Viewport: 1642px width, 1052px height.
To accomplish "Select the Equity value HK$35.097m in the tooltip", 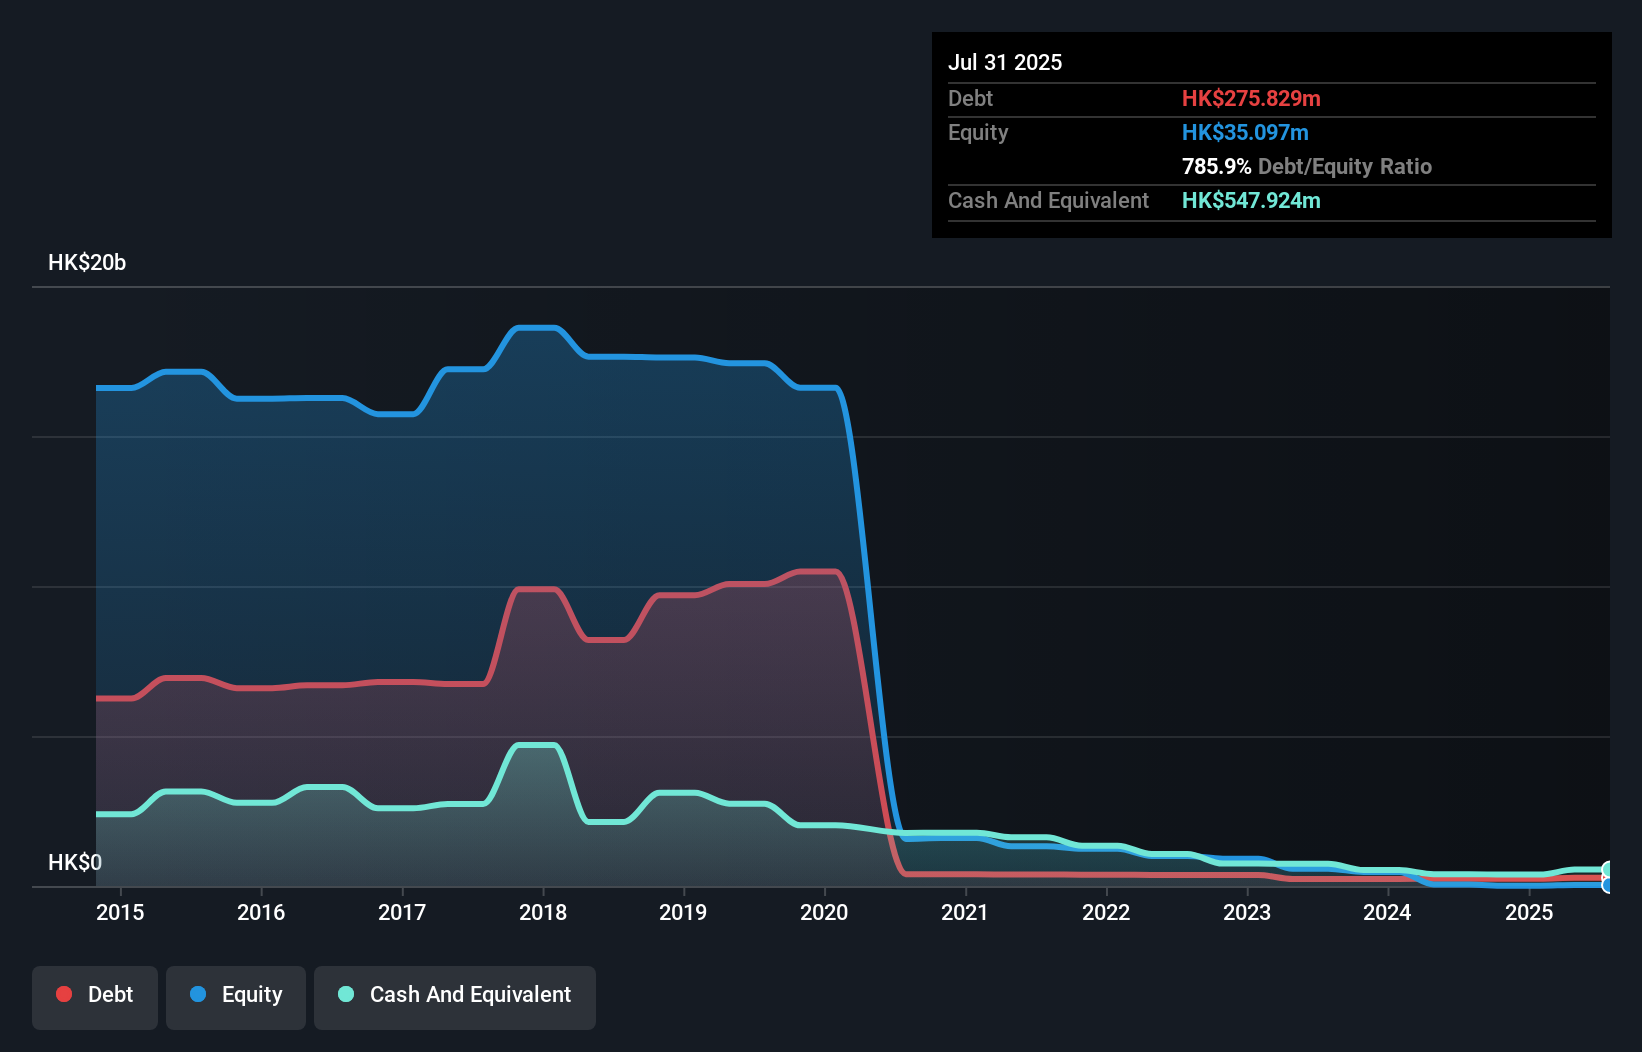I will pos(1245,132).
